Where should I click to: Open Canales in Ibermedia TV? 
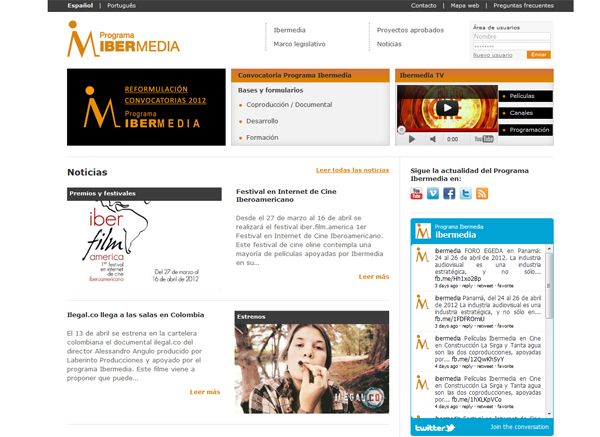point(526,113)
